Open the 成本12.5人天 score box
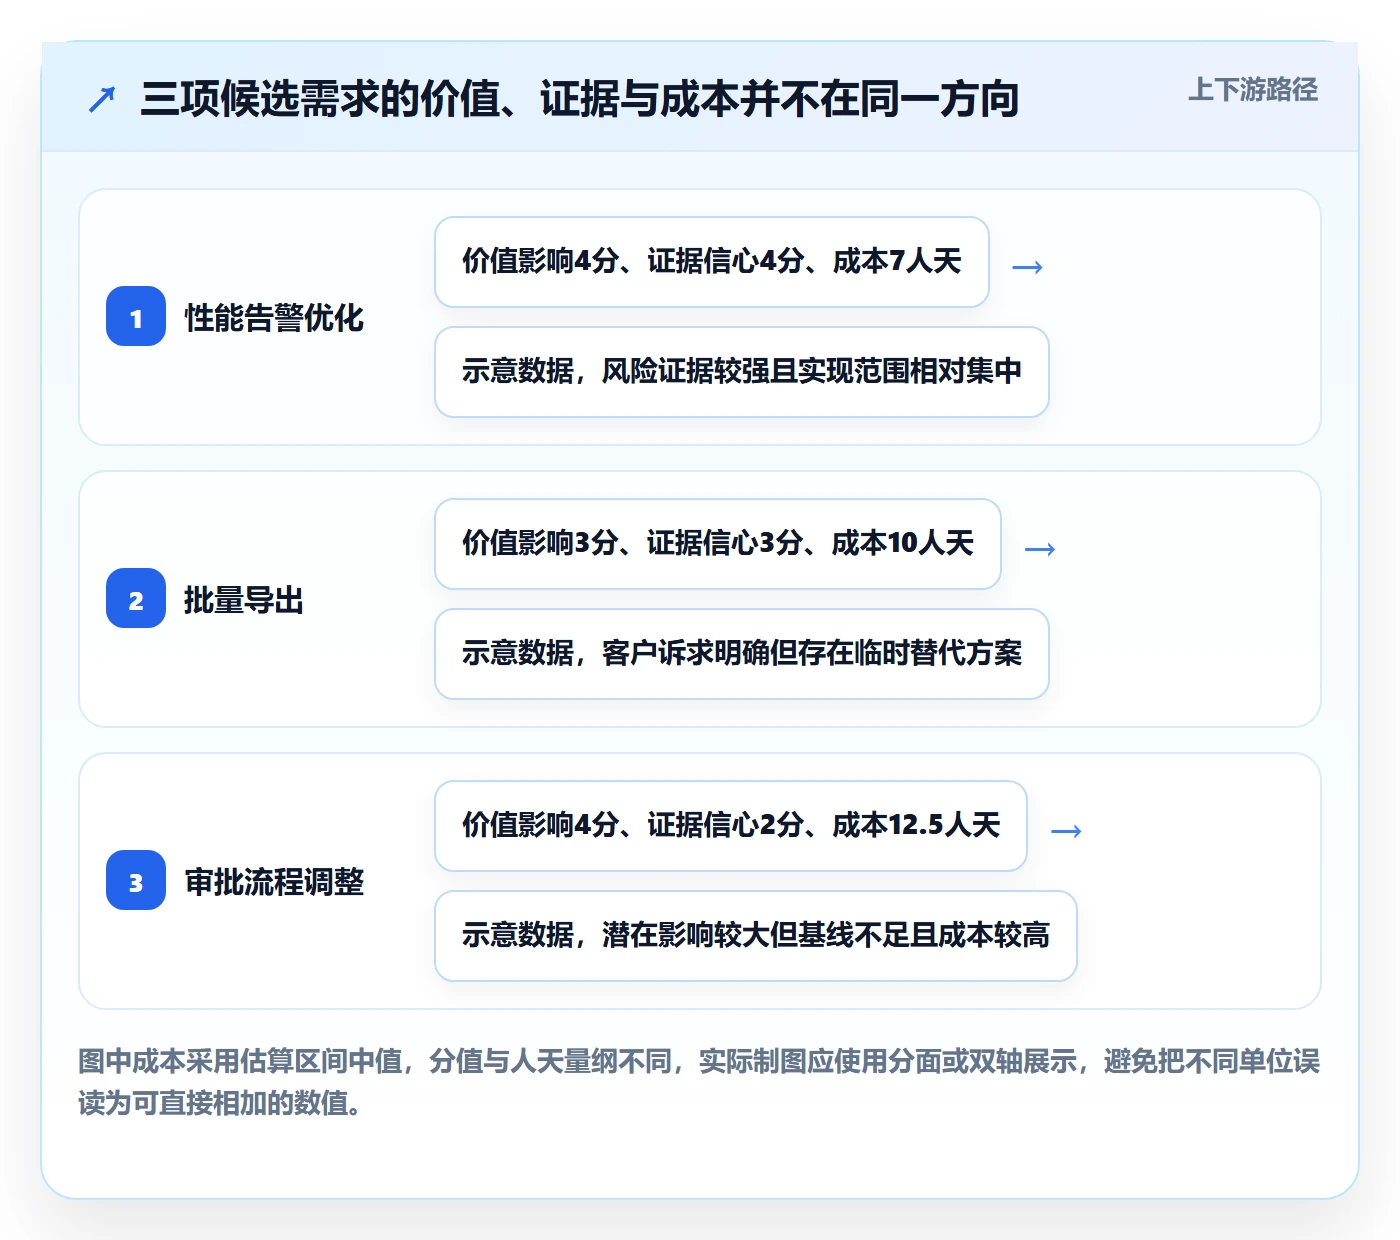This screenshot has width=1400, height=1240. pyautogui.click(x=731, y=826)
